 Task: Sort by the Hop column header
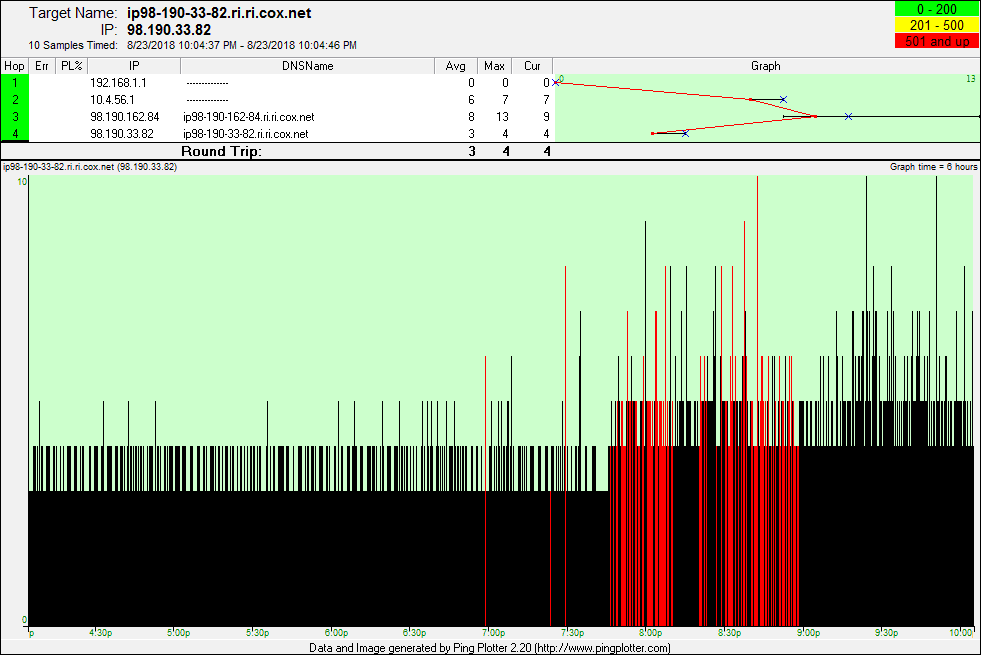15,66
